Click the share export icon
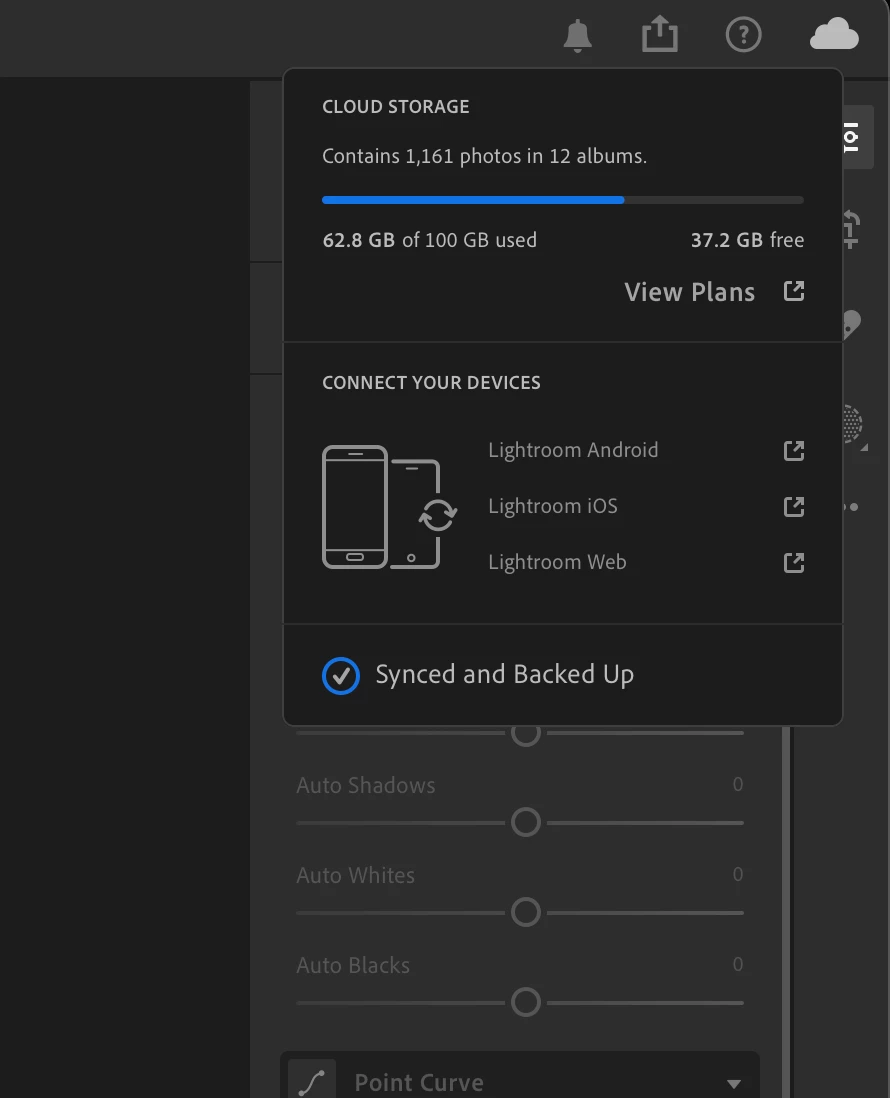This screenshot has width=890, height=1098. coord(660,34)
